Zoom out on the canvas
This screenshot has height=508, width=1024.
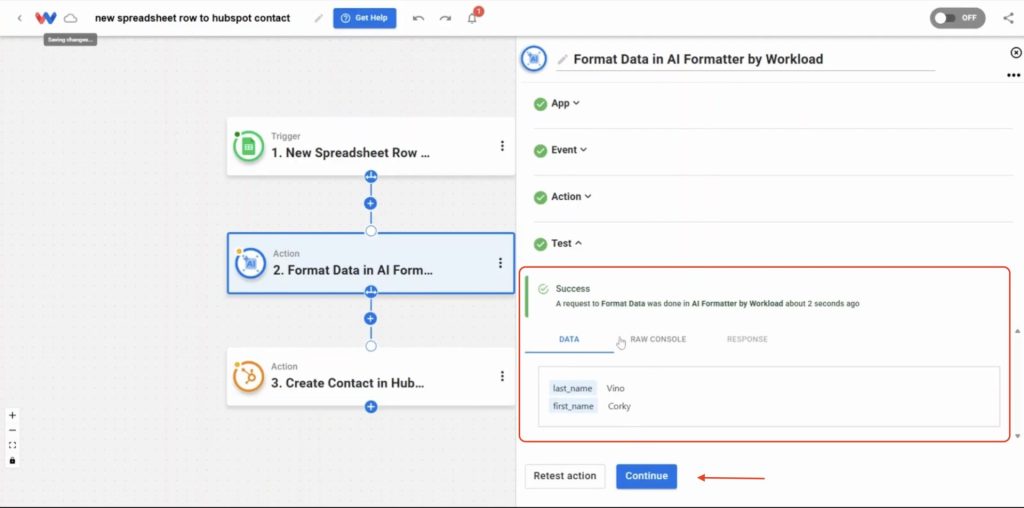(x=12, y=430)
